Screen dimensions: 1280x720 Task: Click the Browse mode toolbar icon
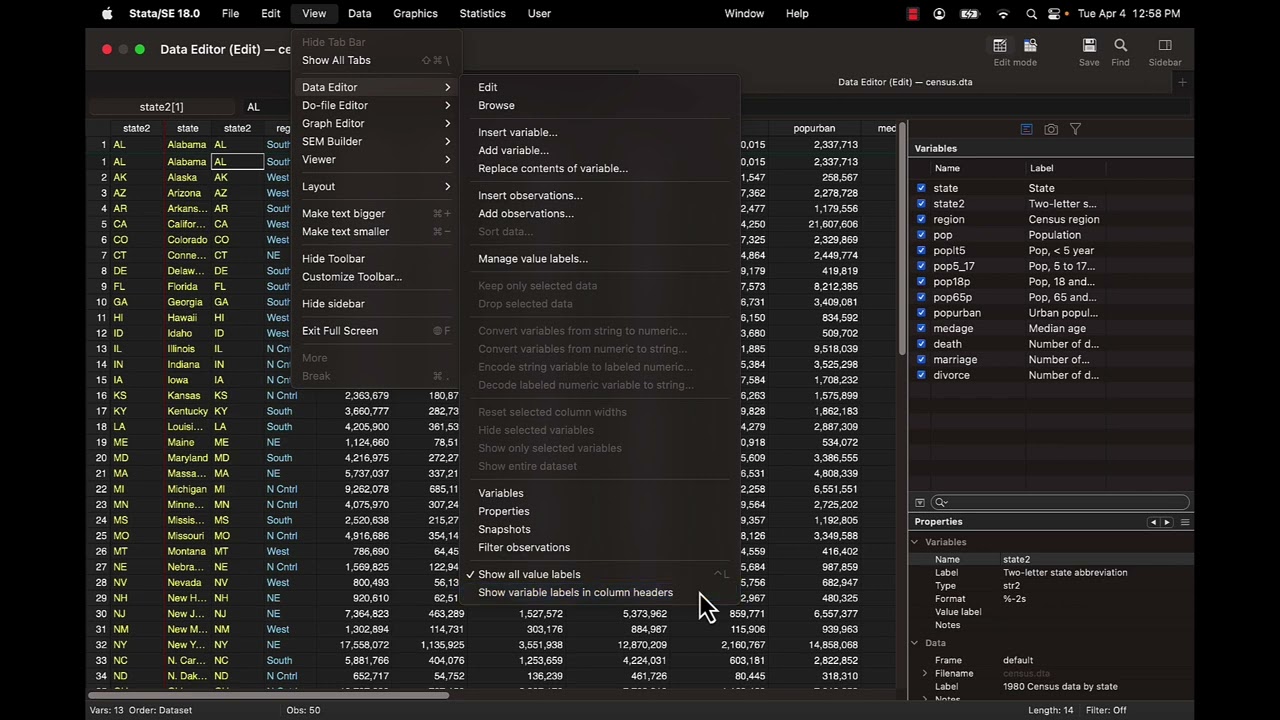[x=1030, y=46]
